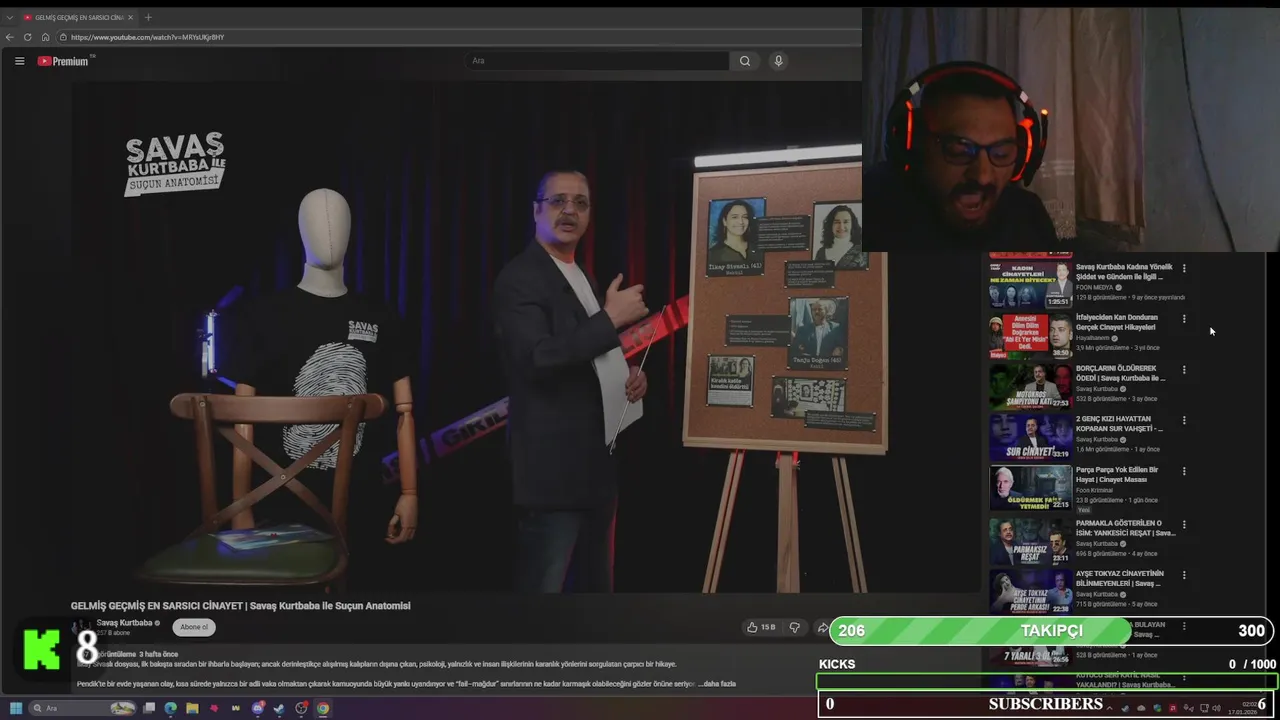Open options menu for 'Parça Parça Yok Edilen' video
The height and width of the screenshot is (720, 1280).
[x=1184, y=471]
